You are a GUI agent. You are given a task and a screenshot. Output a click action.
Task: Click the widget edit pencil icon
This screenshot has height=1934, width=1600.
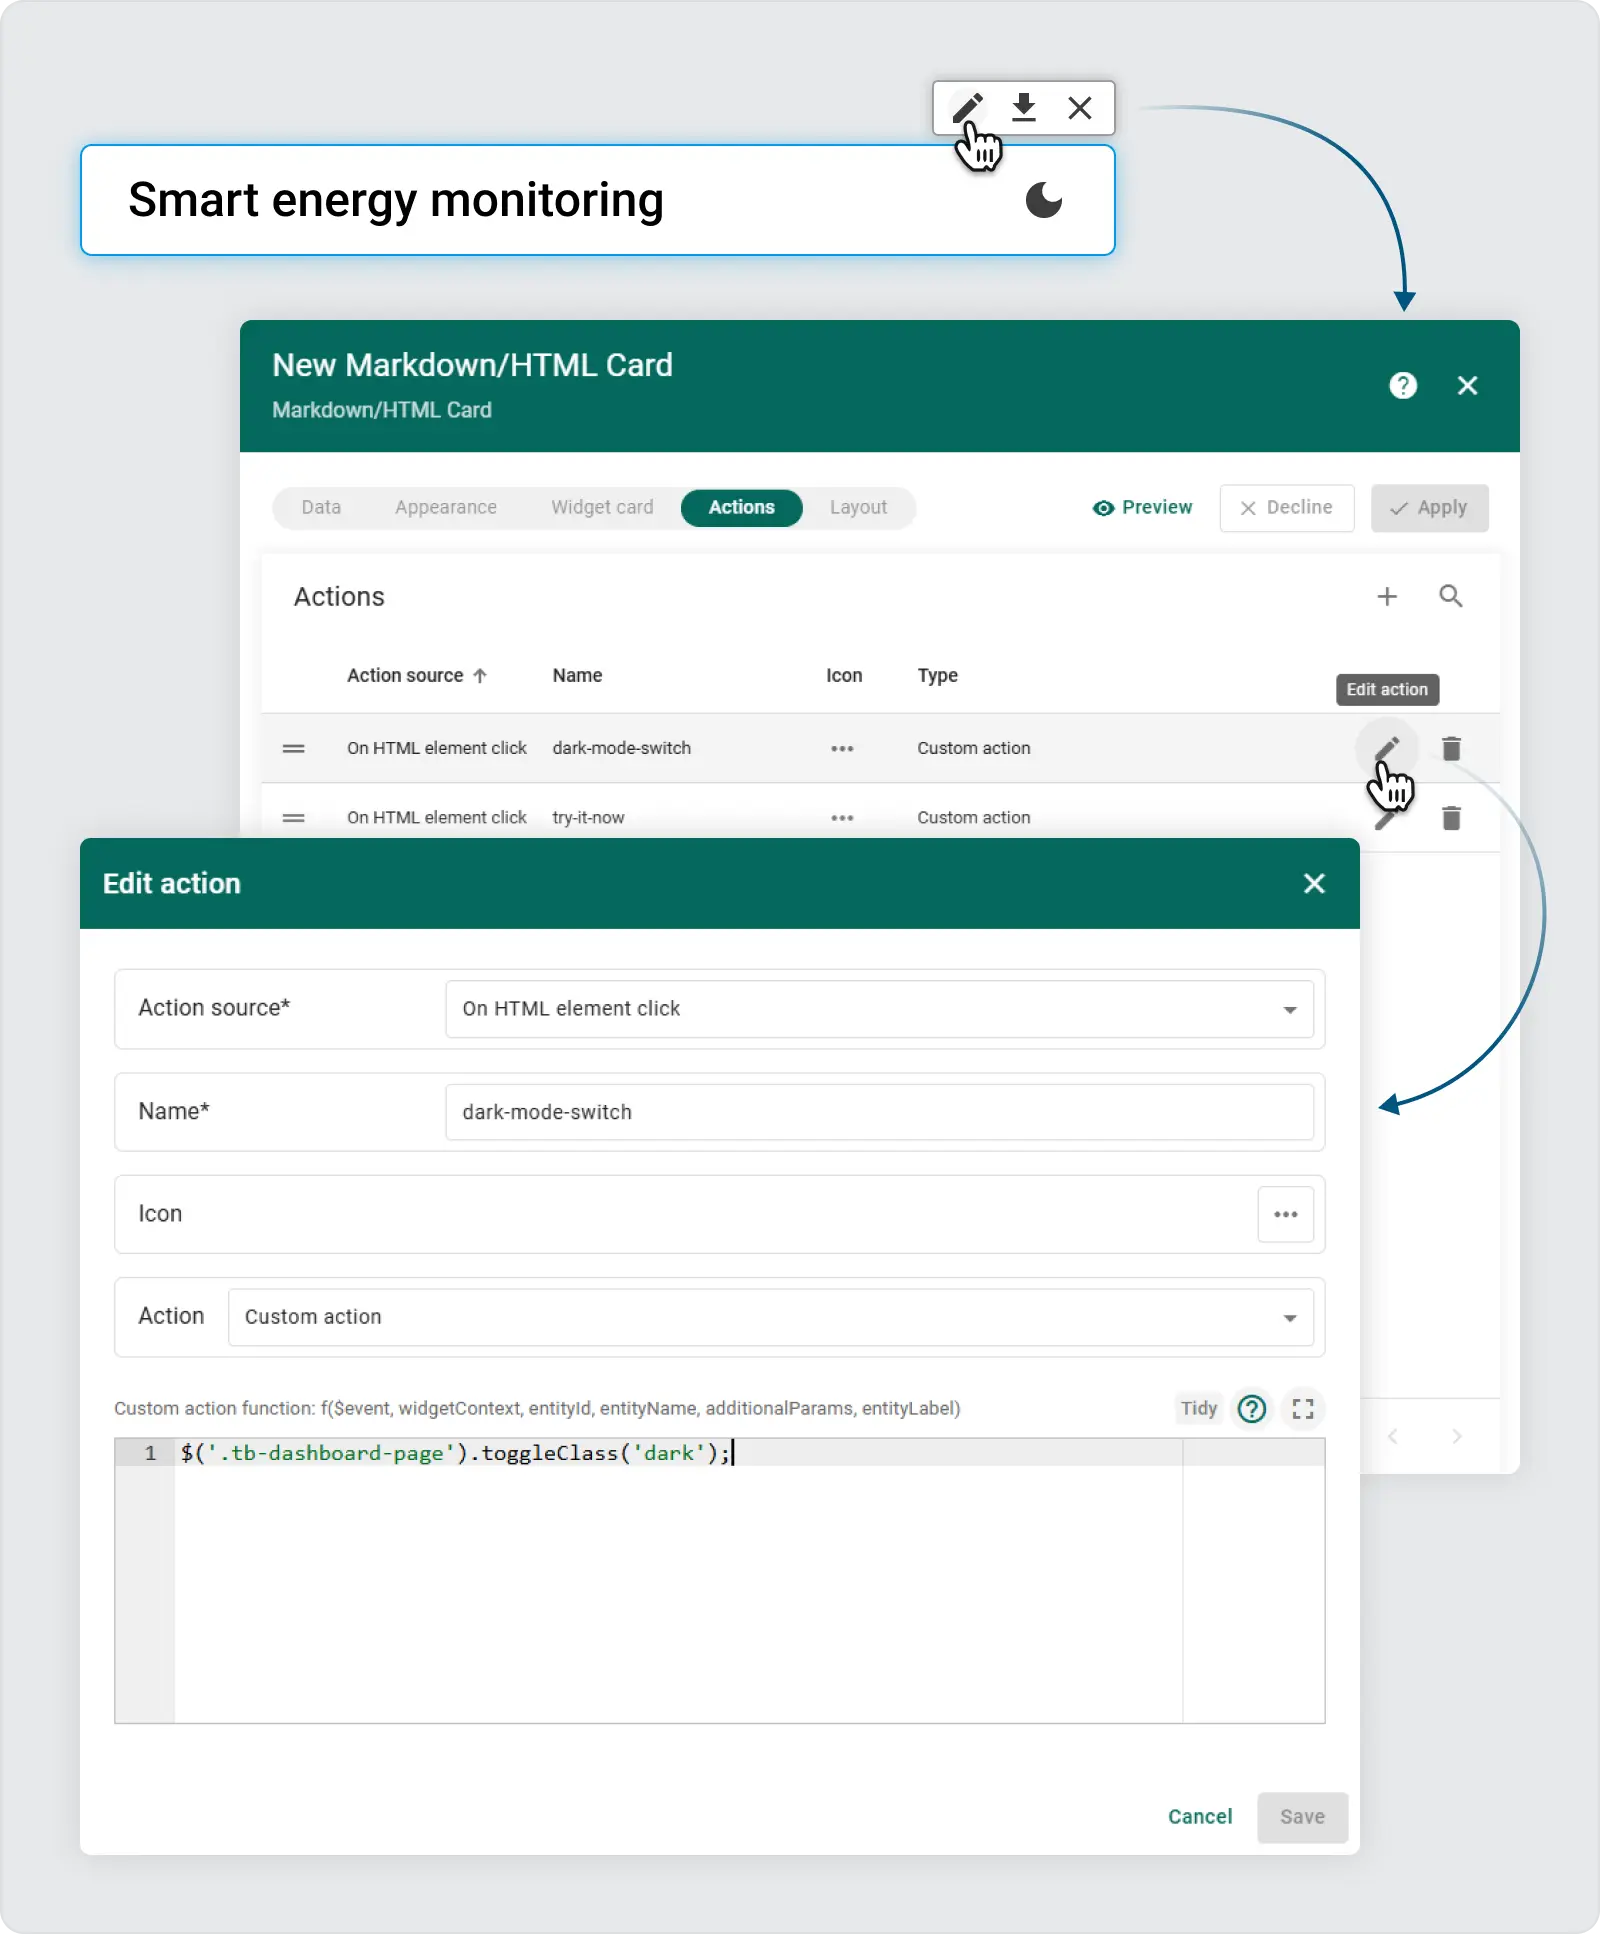966,108
